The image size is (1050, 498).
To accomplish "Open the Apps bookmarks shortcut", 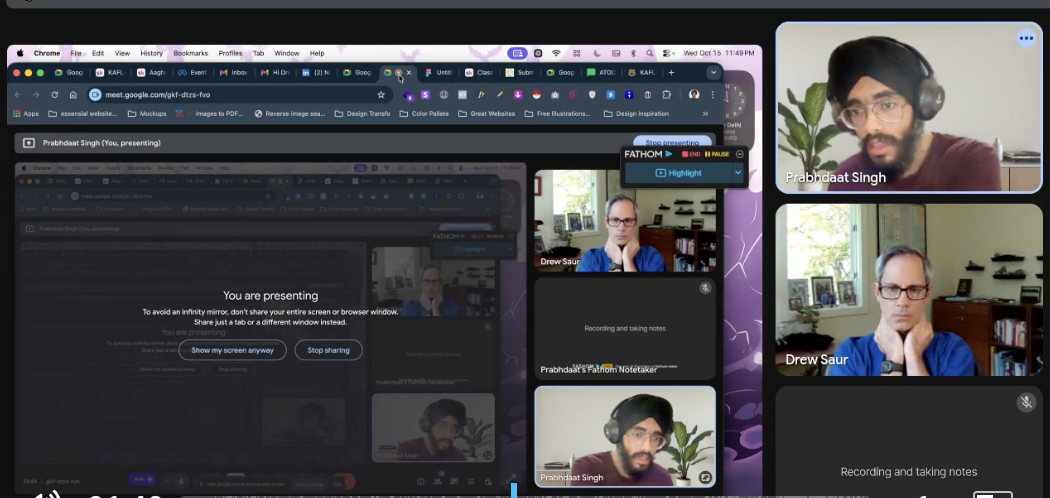I will coord(26,114).
